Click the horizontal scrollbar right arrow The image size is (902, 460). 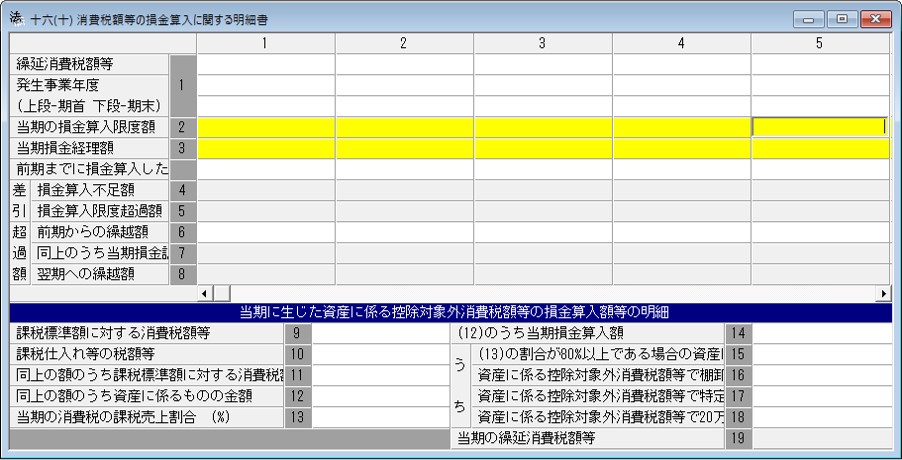[884, 293]
